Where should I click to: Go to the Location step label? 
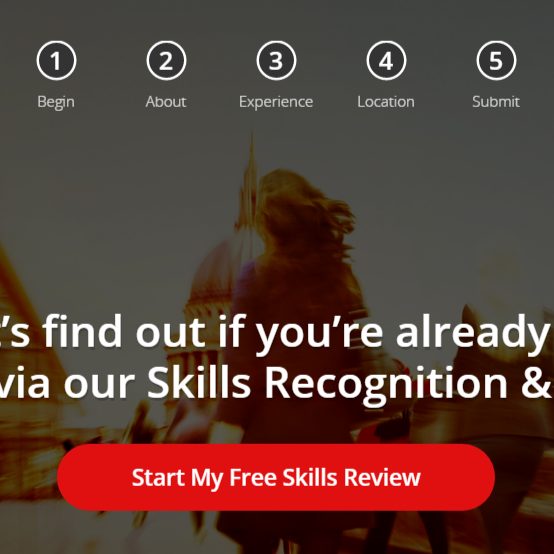point(386,102)
